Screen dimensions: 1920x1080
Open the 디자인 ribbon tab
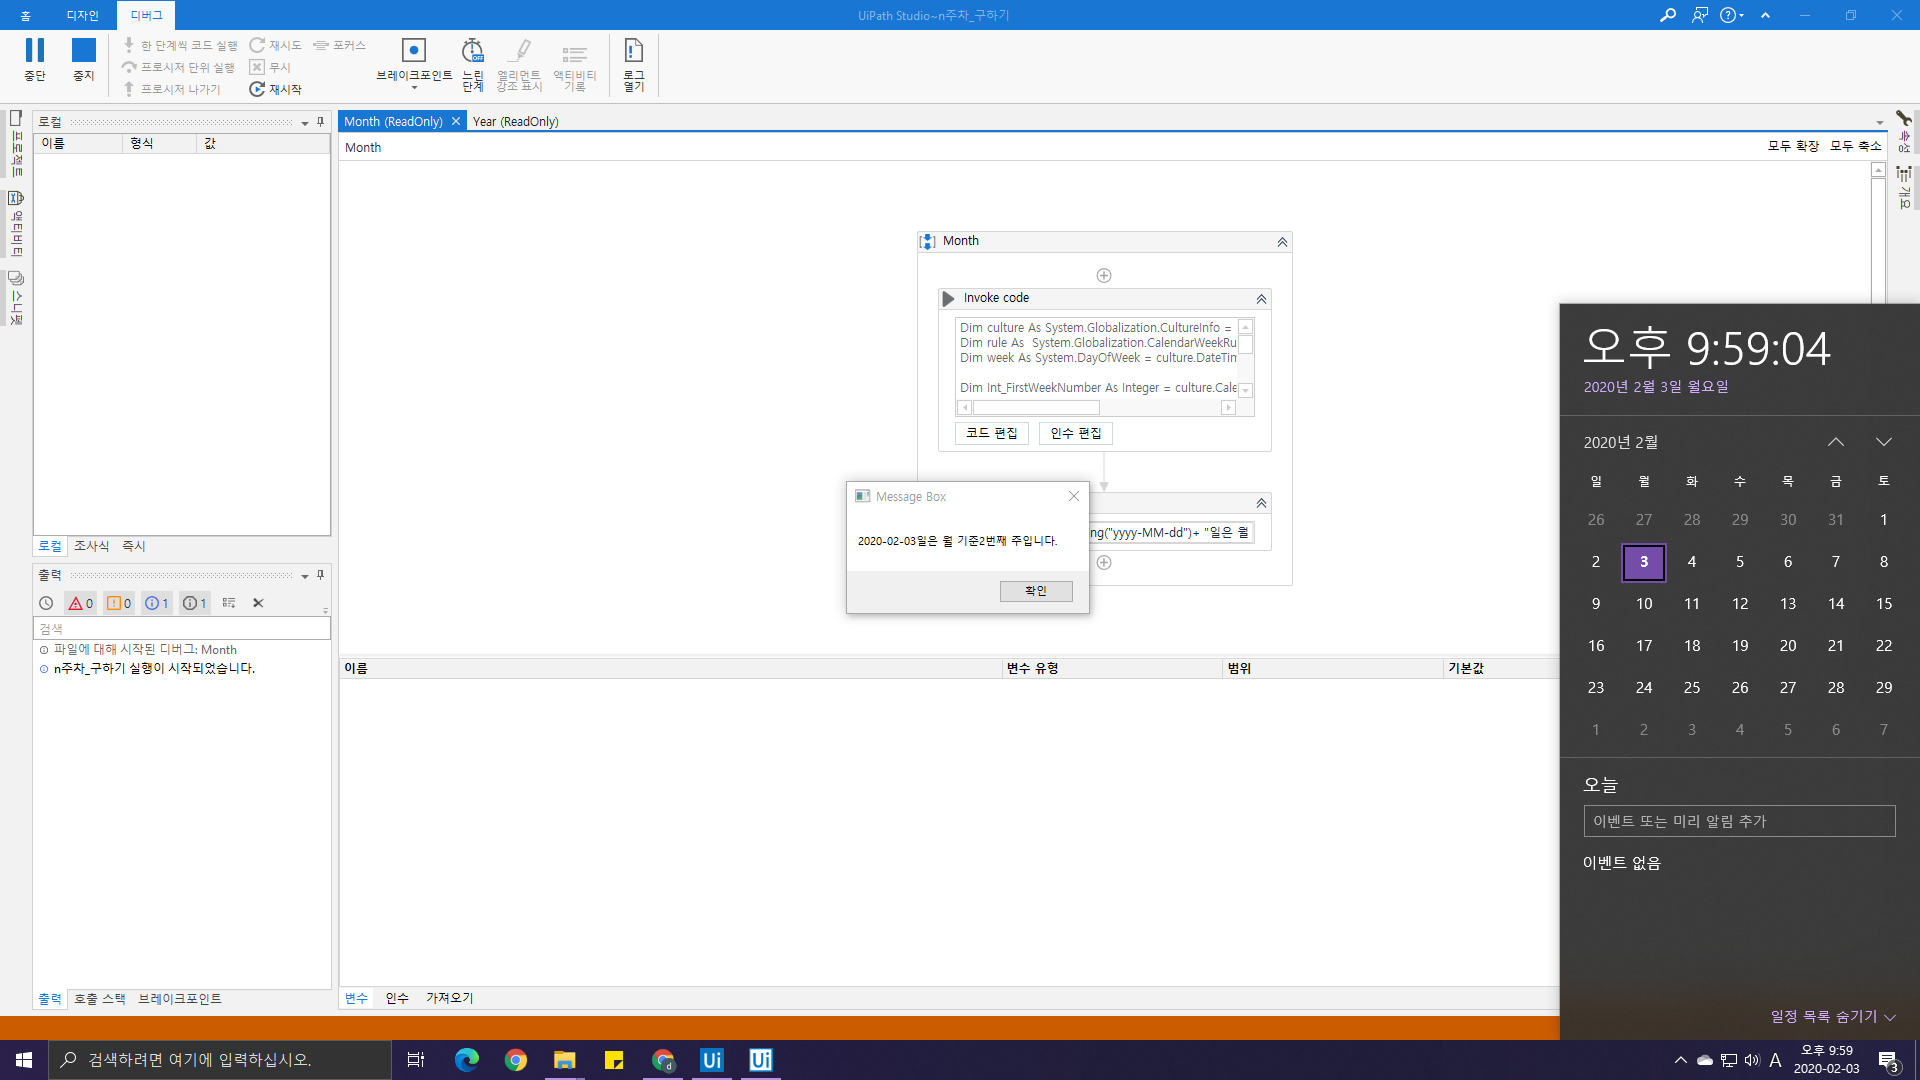pos(82,15)
